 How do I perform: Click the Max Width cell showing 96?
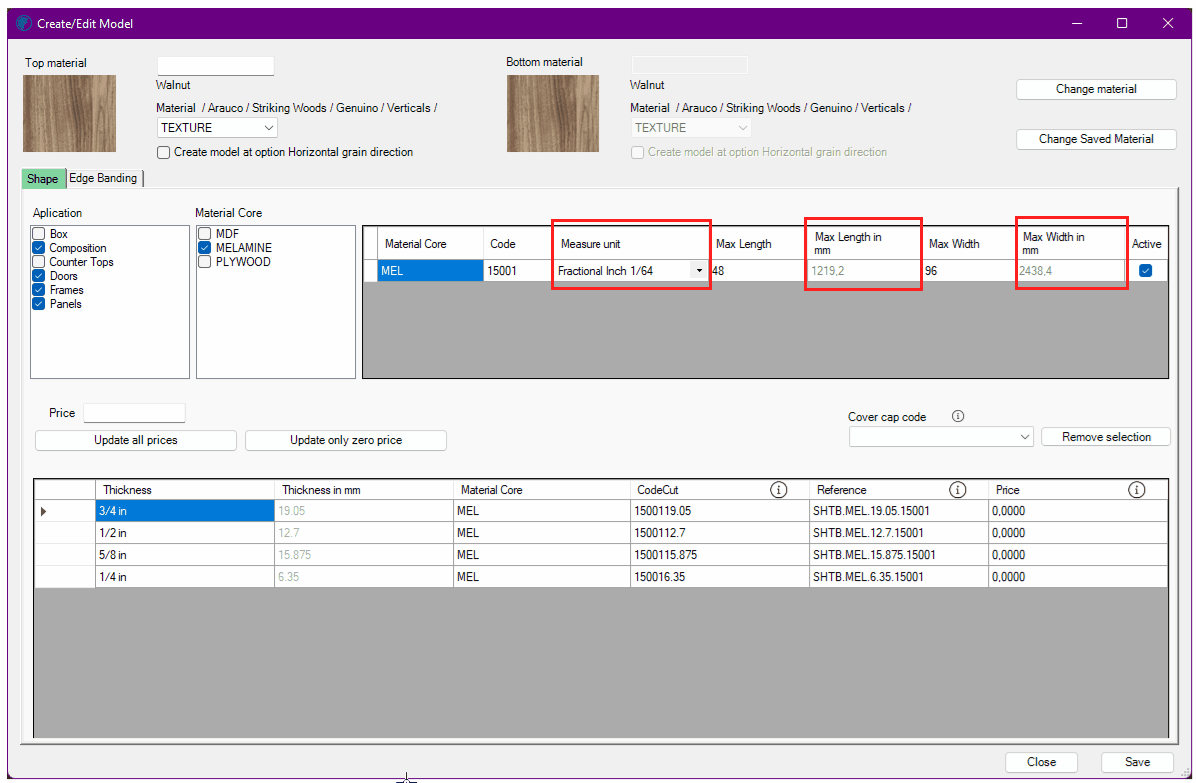pos(969,271)
